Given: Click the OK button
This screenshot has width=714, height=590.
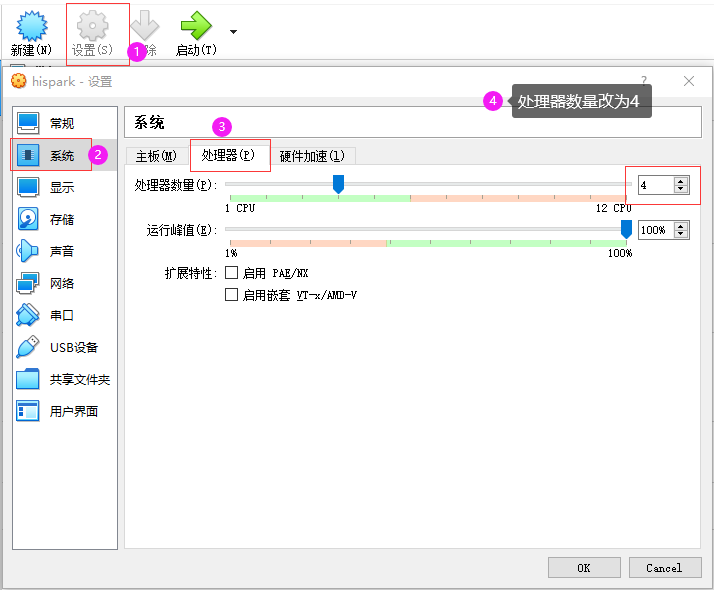Looking at the screenshot, I should (584, 567).
